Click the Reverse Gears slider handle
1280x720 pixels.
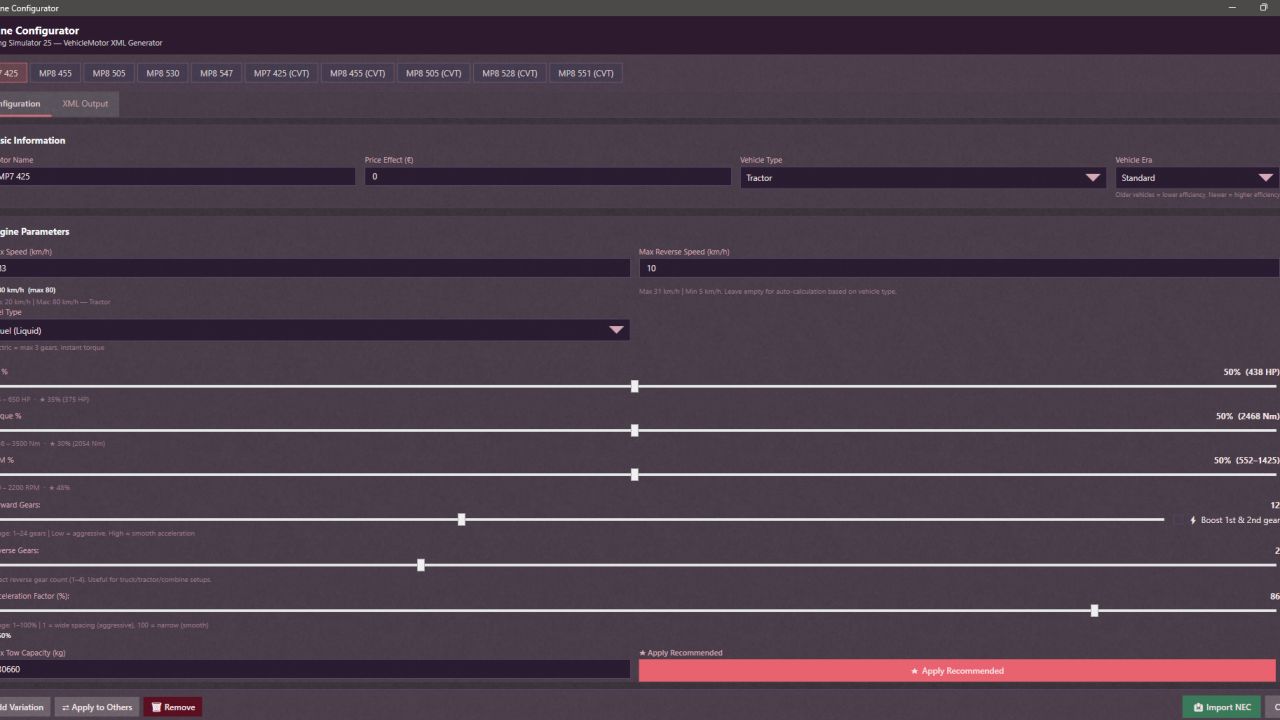[421, 565]
